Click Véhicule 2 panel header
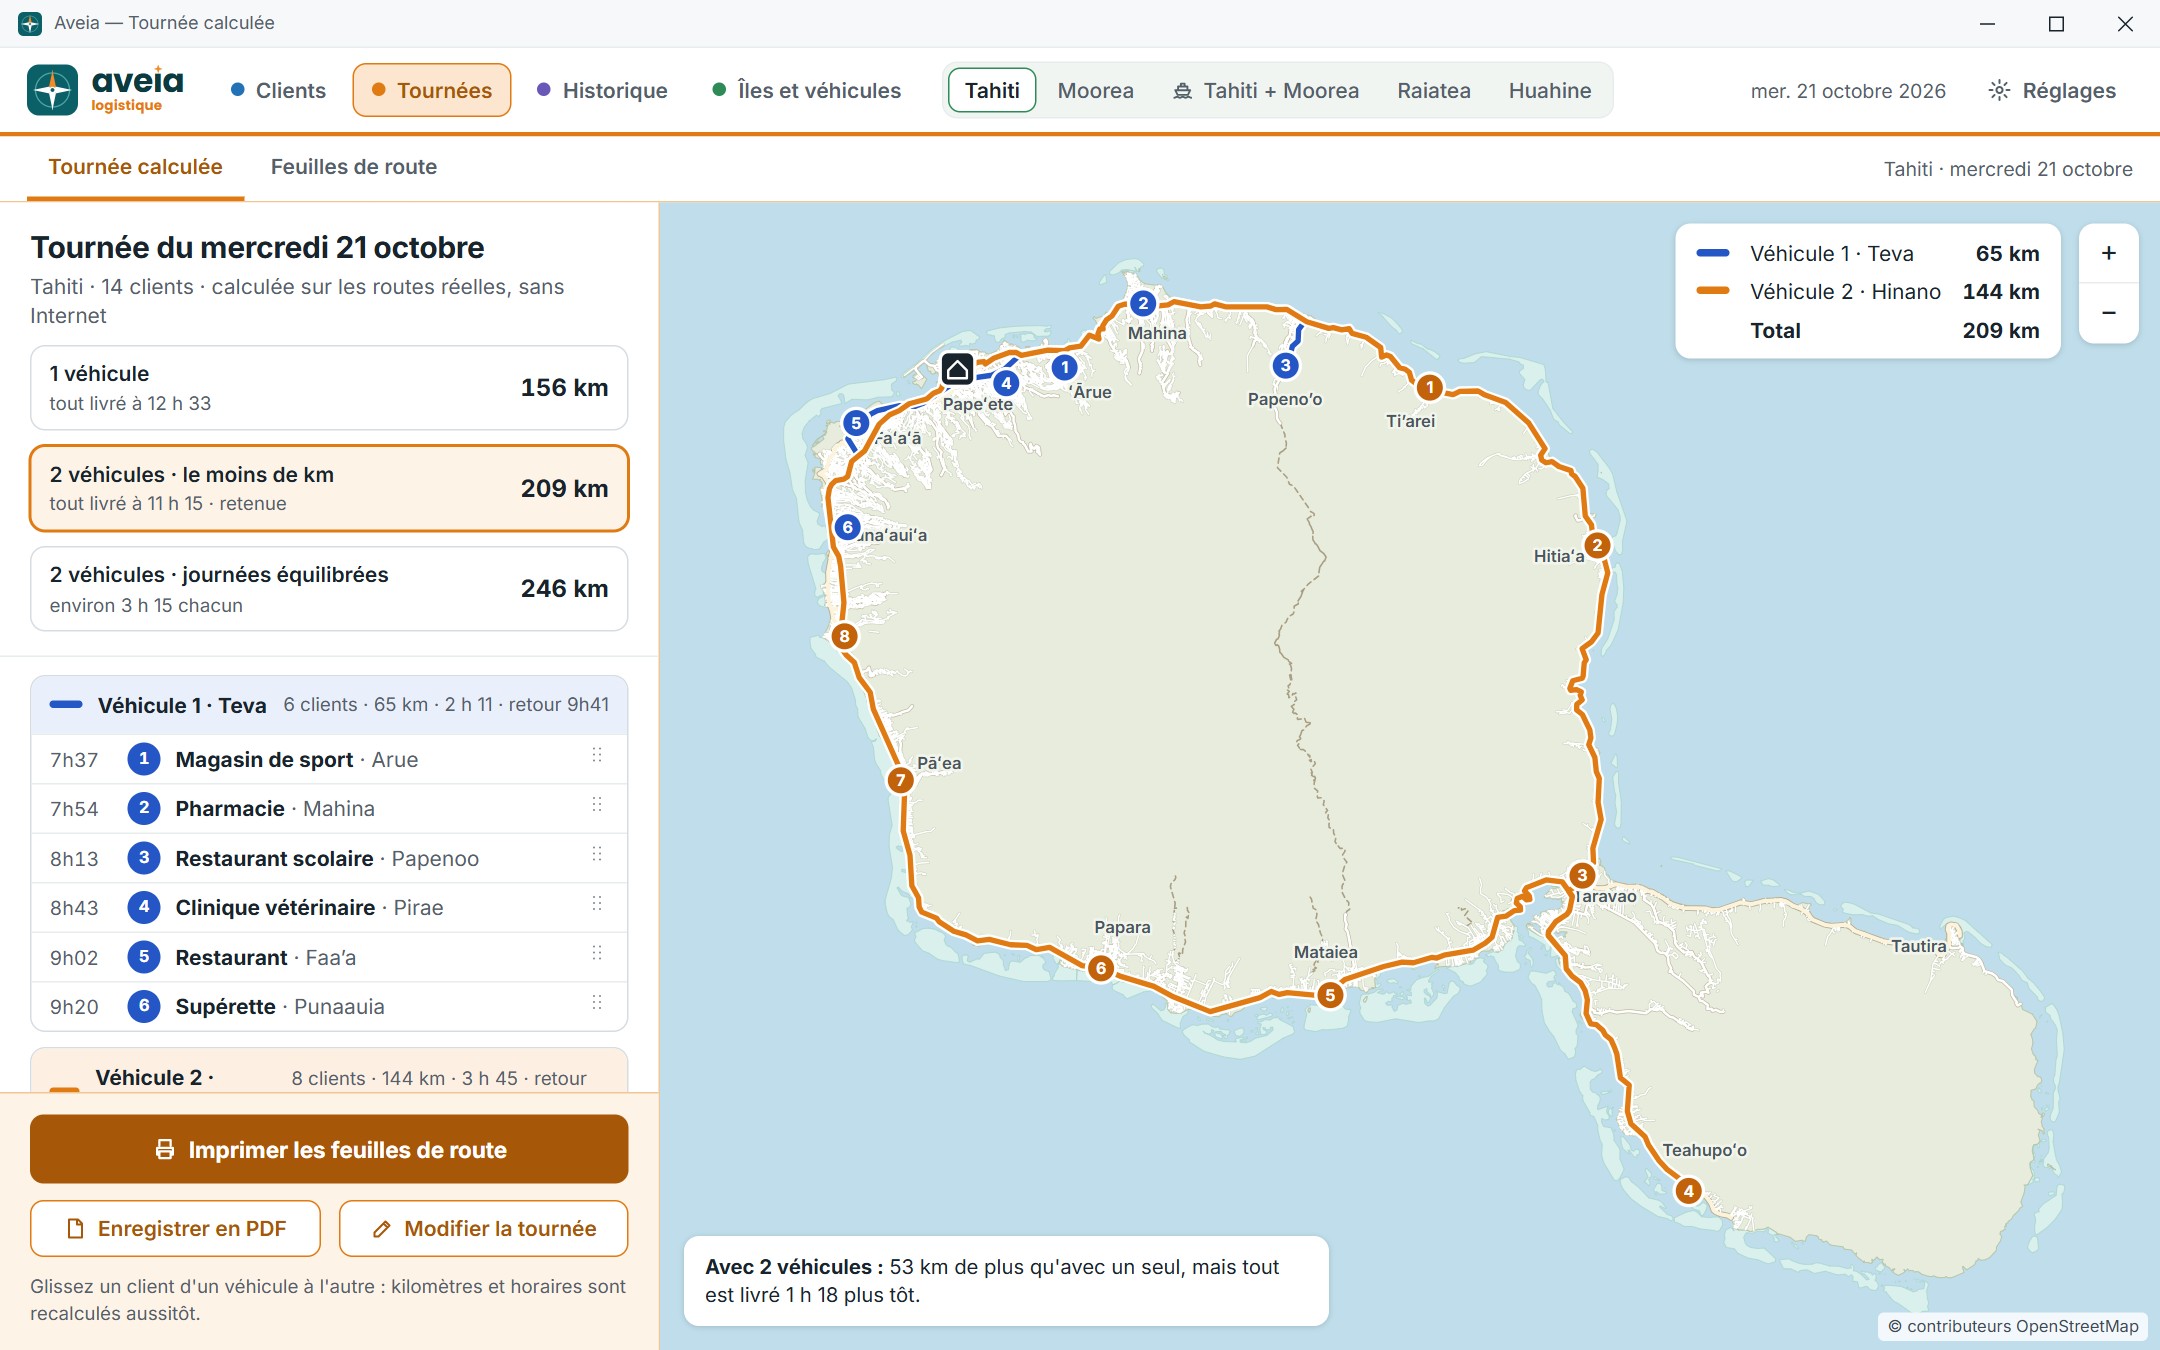2160x1350 pixels. point(329,1072)
